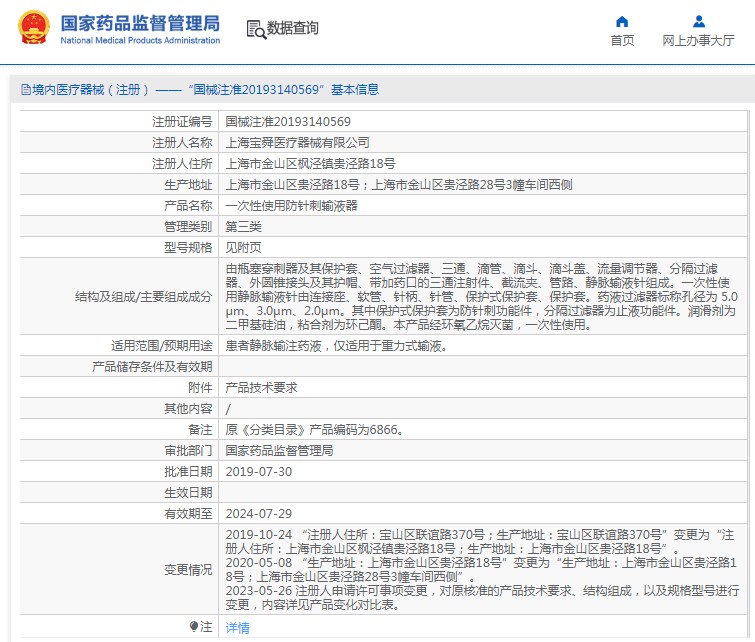The image size is (755, 642).
Task: Select 产品技术要求 attachment value
Action: click(x=261, y=388)
